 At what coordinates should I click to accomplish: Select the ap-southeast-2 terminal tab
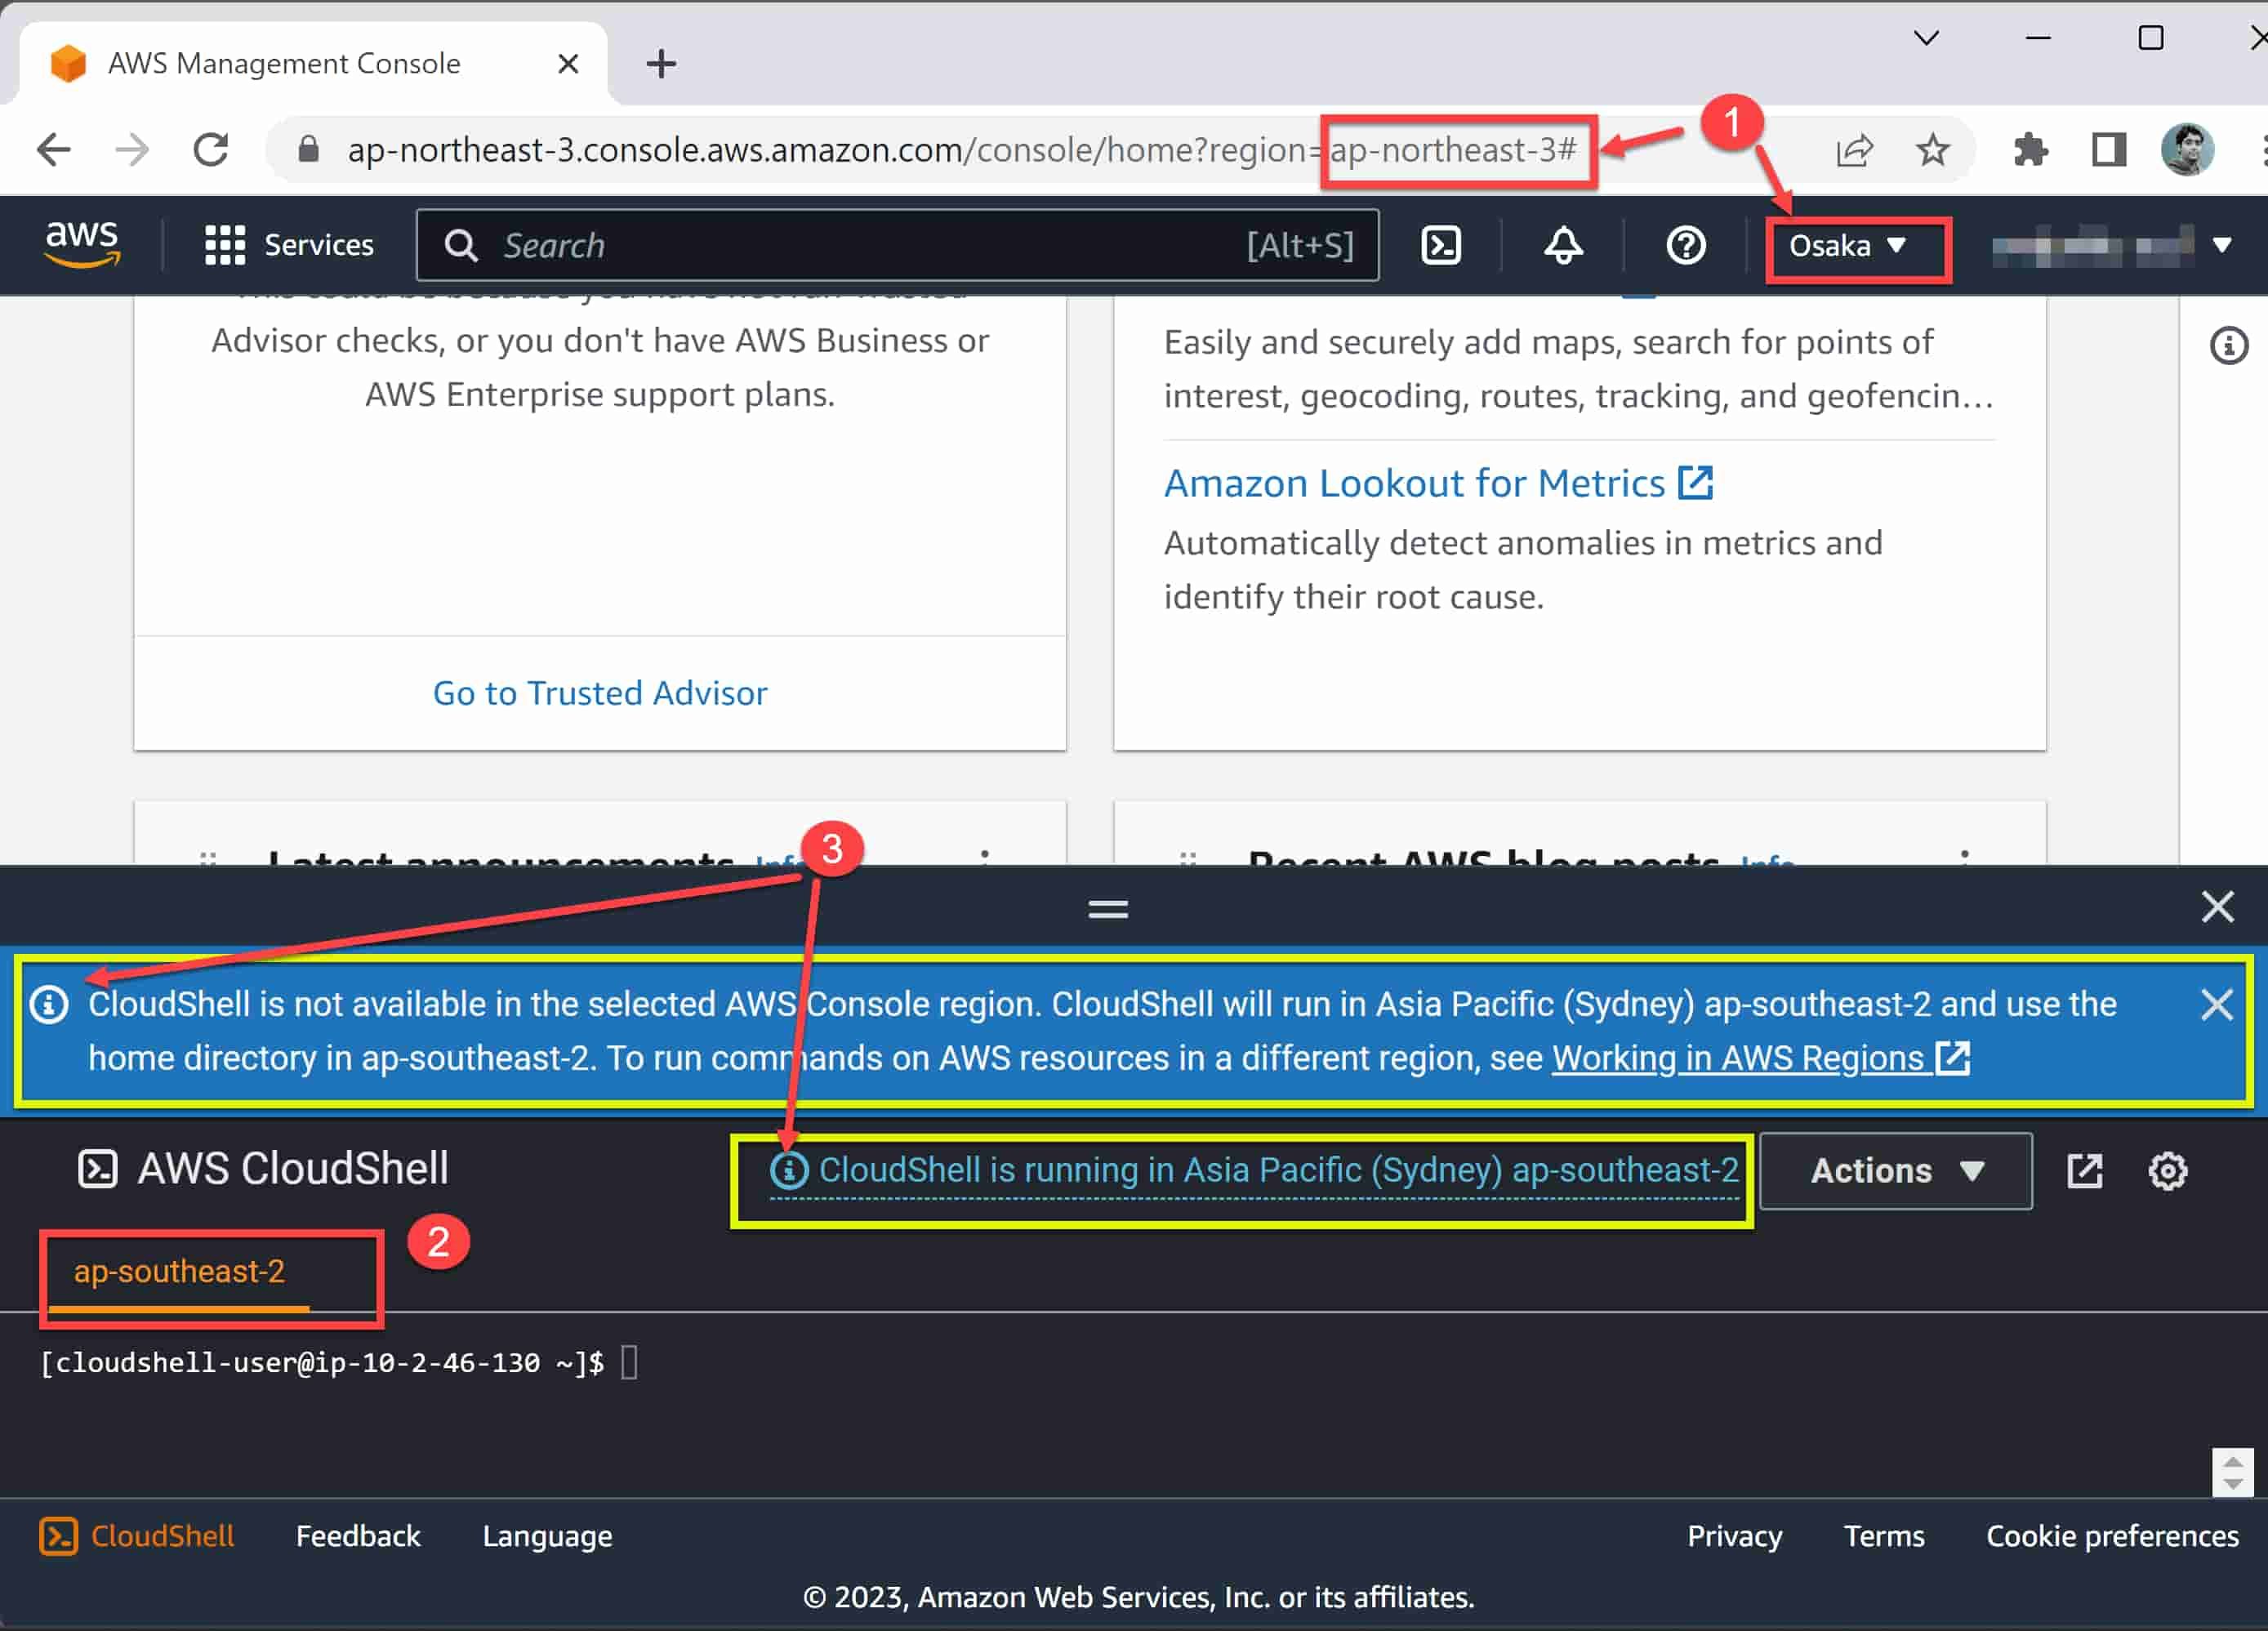click(180, 1273)
